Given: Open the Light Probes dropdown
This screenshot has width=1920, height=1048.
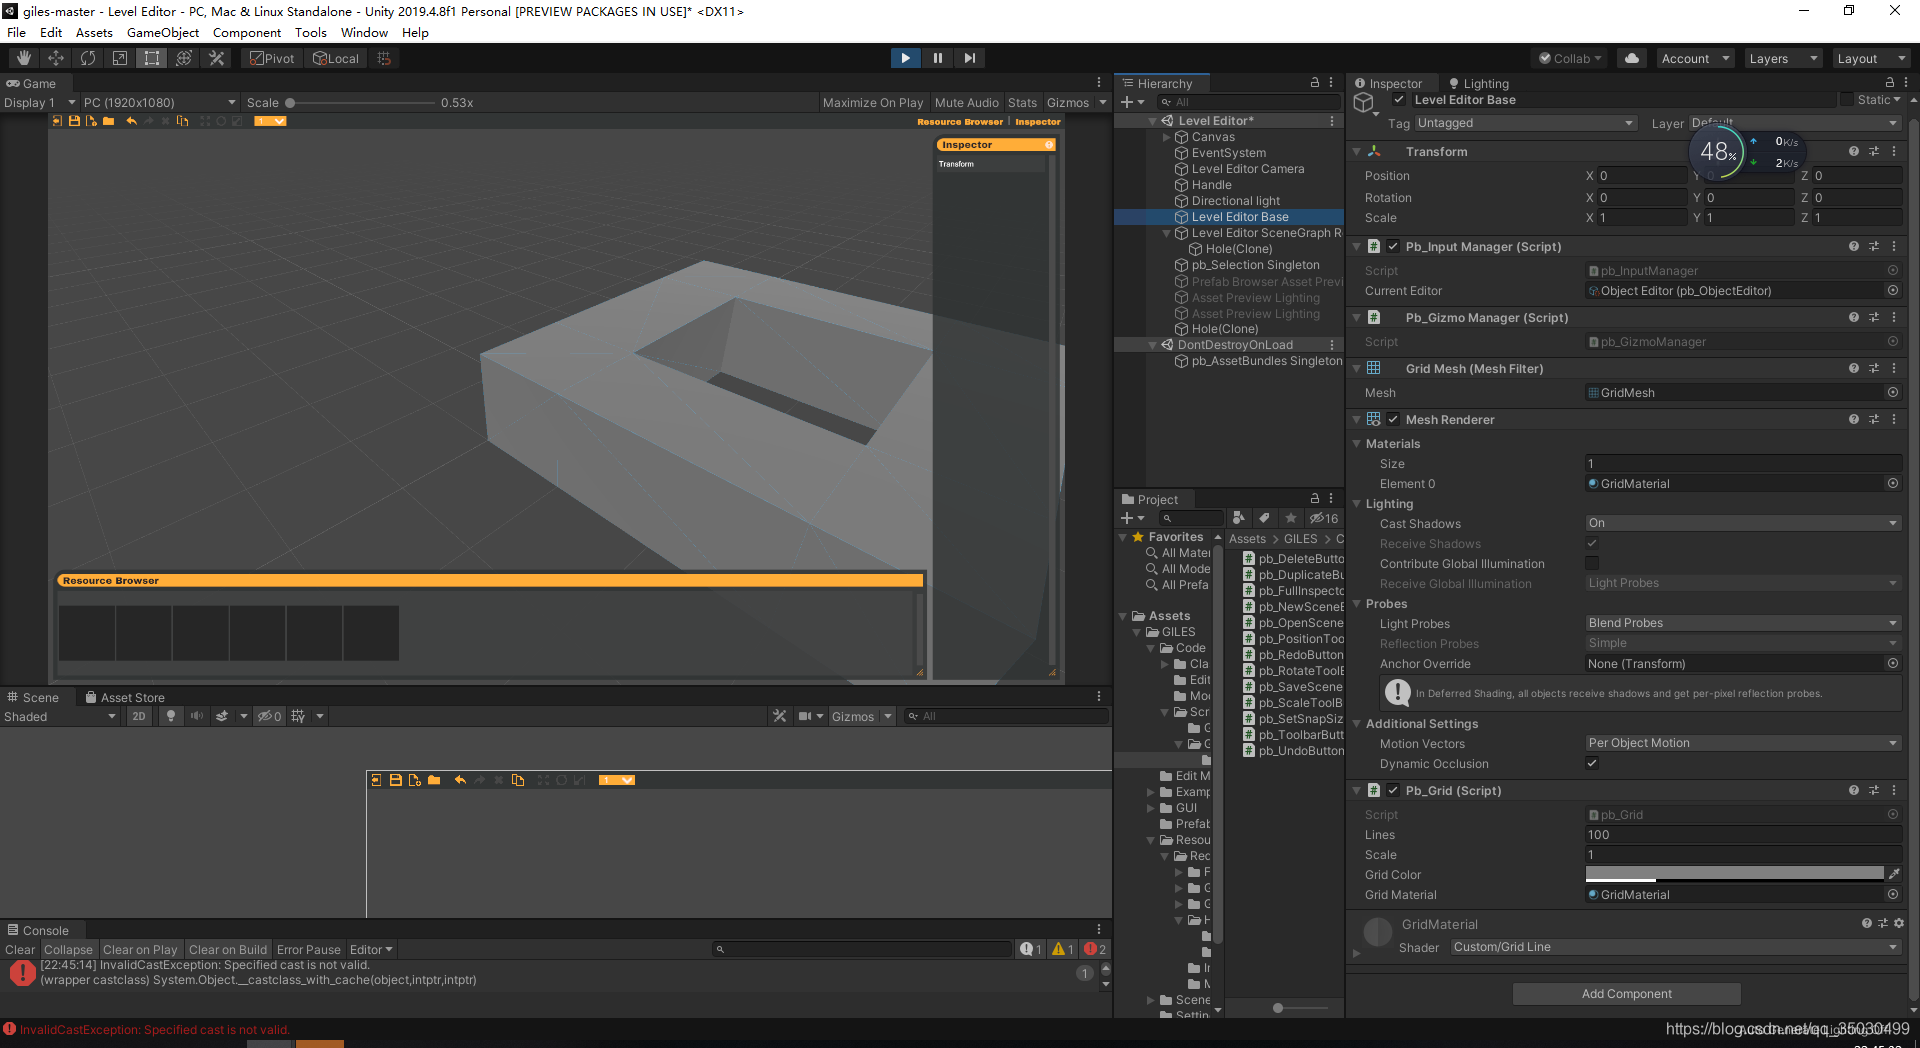Looking at the screenshot, I should coord(1742,622).
